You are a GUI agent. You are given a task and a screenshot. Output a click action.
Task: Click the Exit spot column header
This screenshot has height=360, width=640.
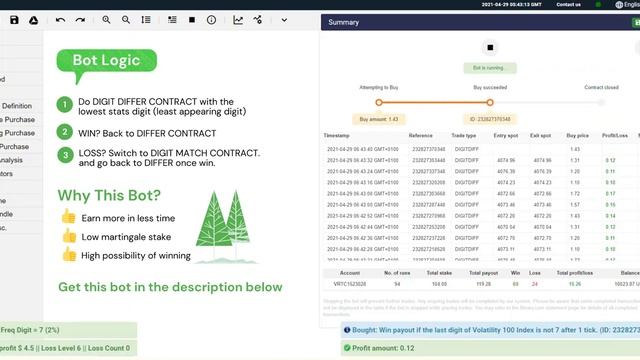pyautogui.click(x=540, y=135)
